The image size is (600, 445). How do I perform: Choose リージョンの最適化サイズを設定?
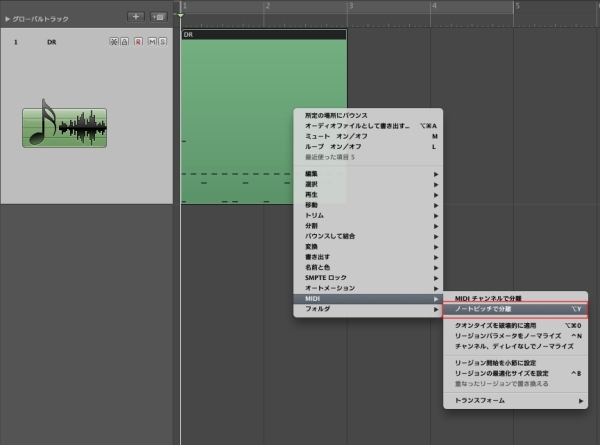[x=515, y=373]
